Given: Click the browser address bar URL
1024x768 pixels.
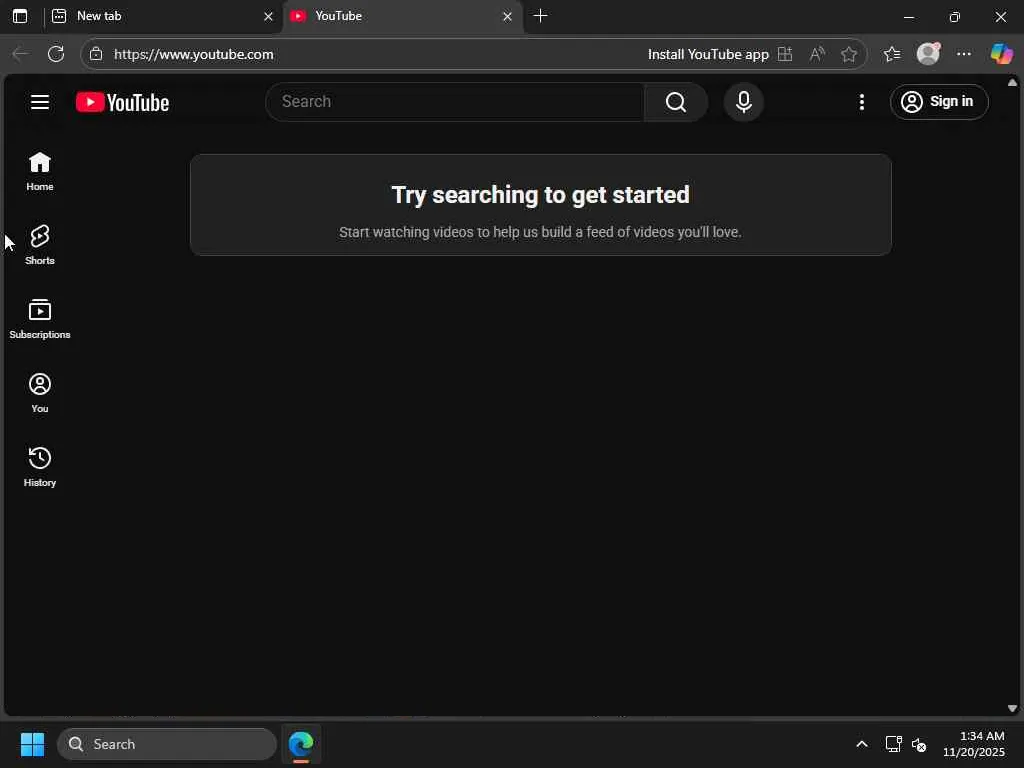Looking at the screenshot, I should (193, 54).
